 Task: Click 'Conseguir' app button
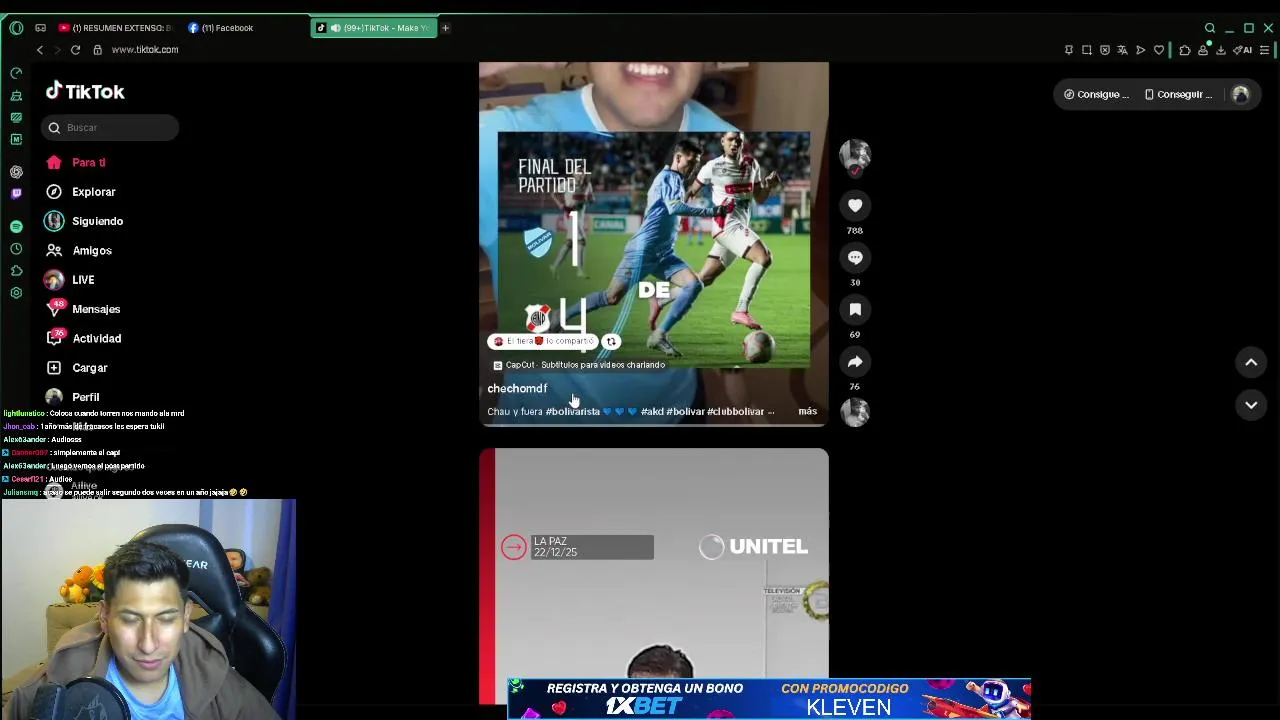(x=1178, y=94)
